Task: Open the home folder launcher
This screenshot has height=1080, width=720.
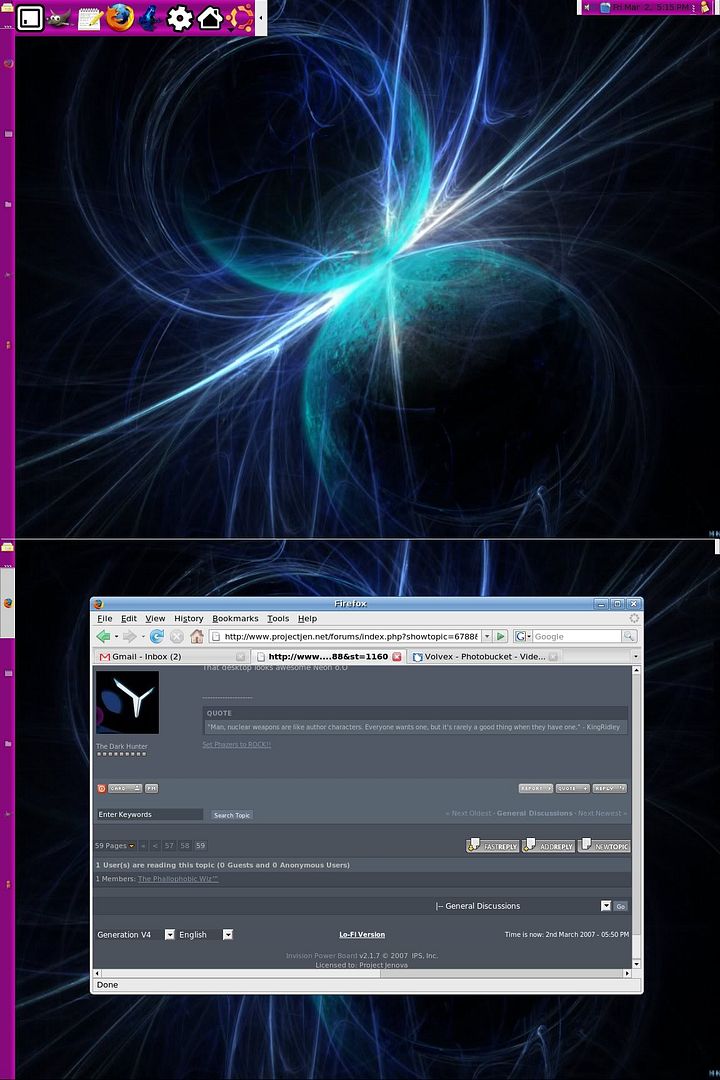Action: [209, 17]
